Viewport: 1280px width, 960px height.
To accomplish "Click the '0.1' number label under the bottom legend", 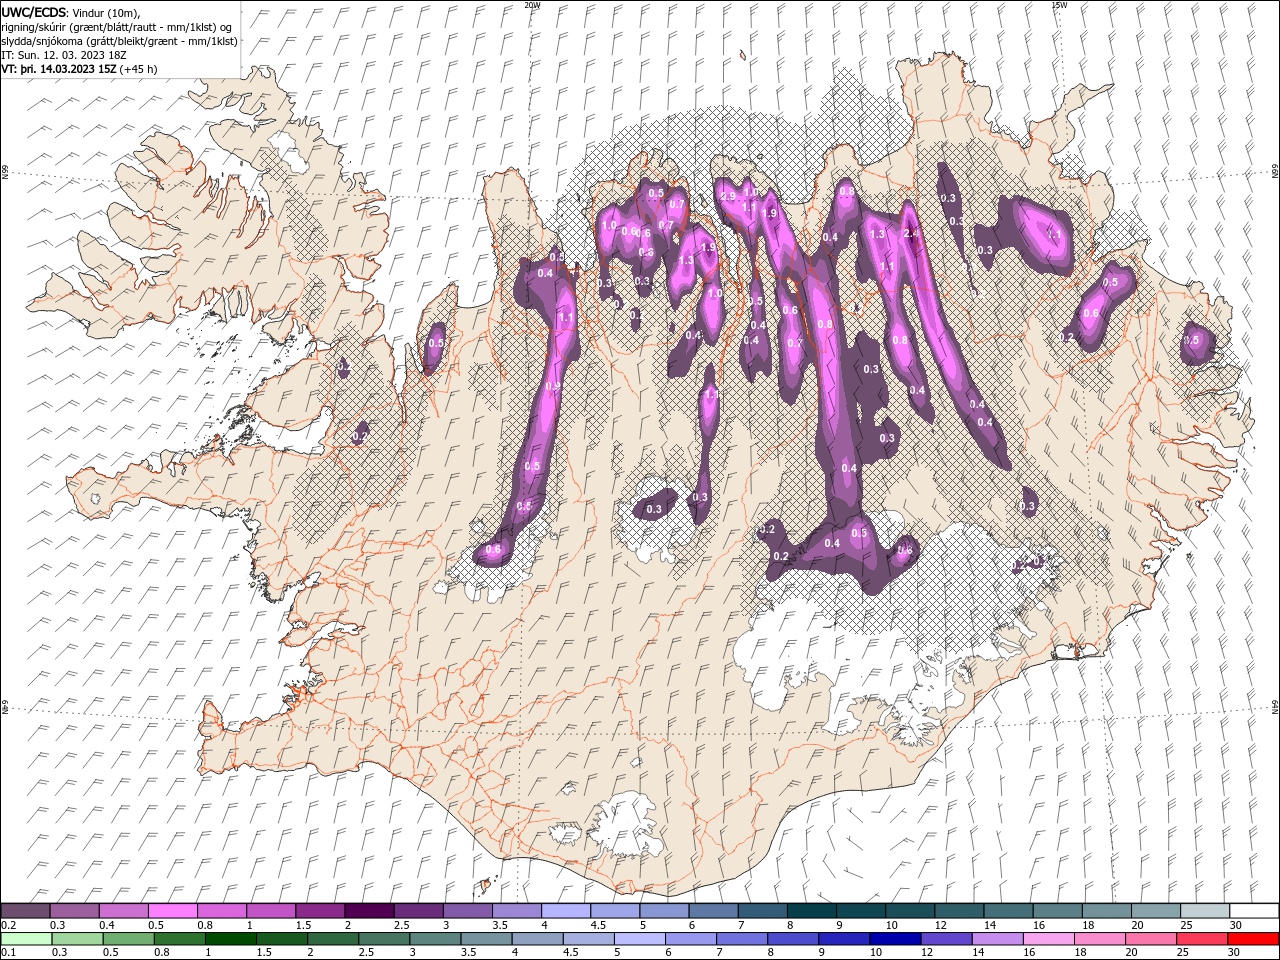I will [x=8, y=953].
